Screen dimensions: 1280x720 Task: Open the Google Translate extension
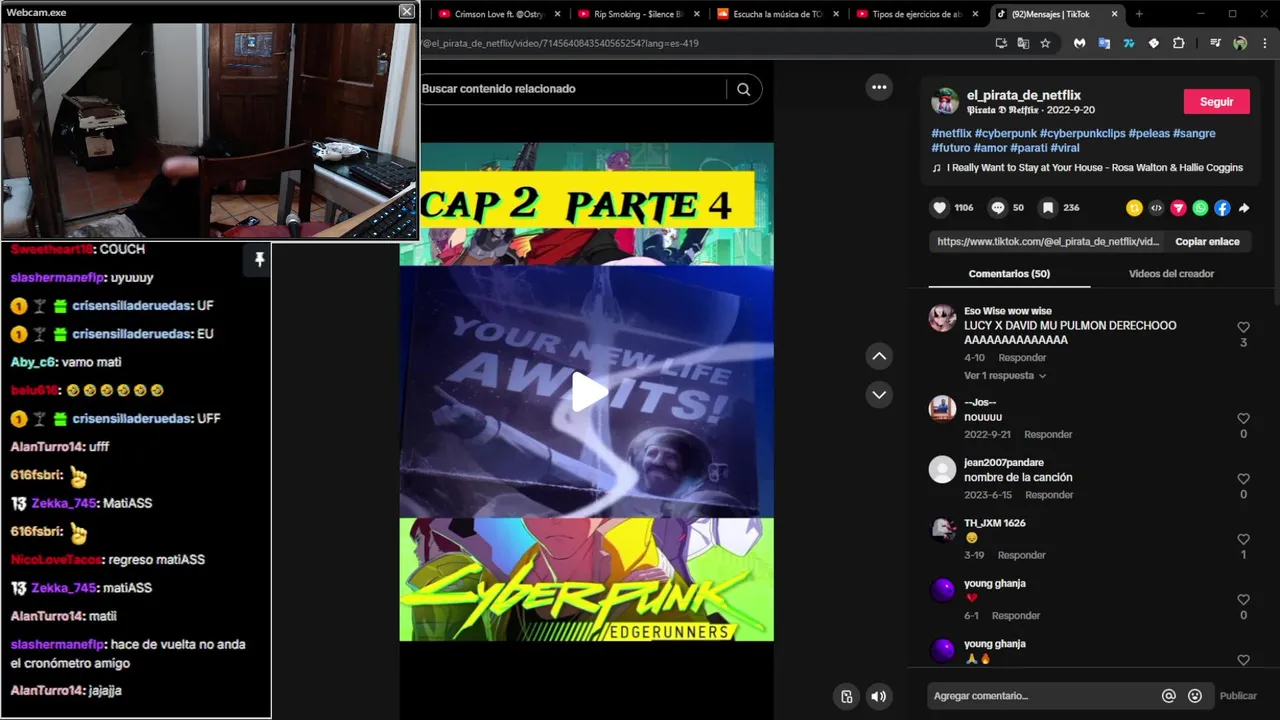click(x=1104, y=43)
